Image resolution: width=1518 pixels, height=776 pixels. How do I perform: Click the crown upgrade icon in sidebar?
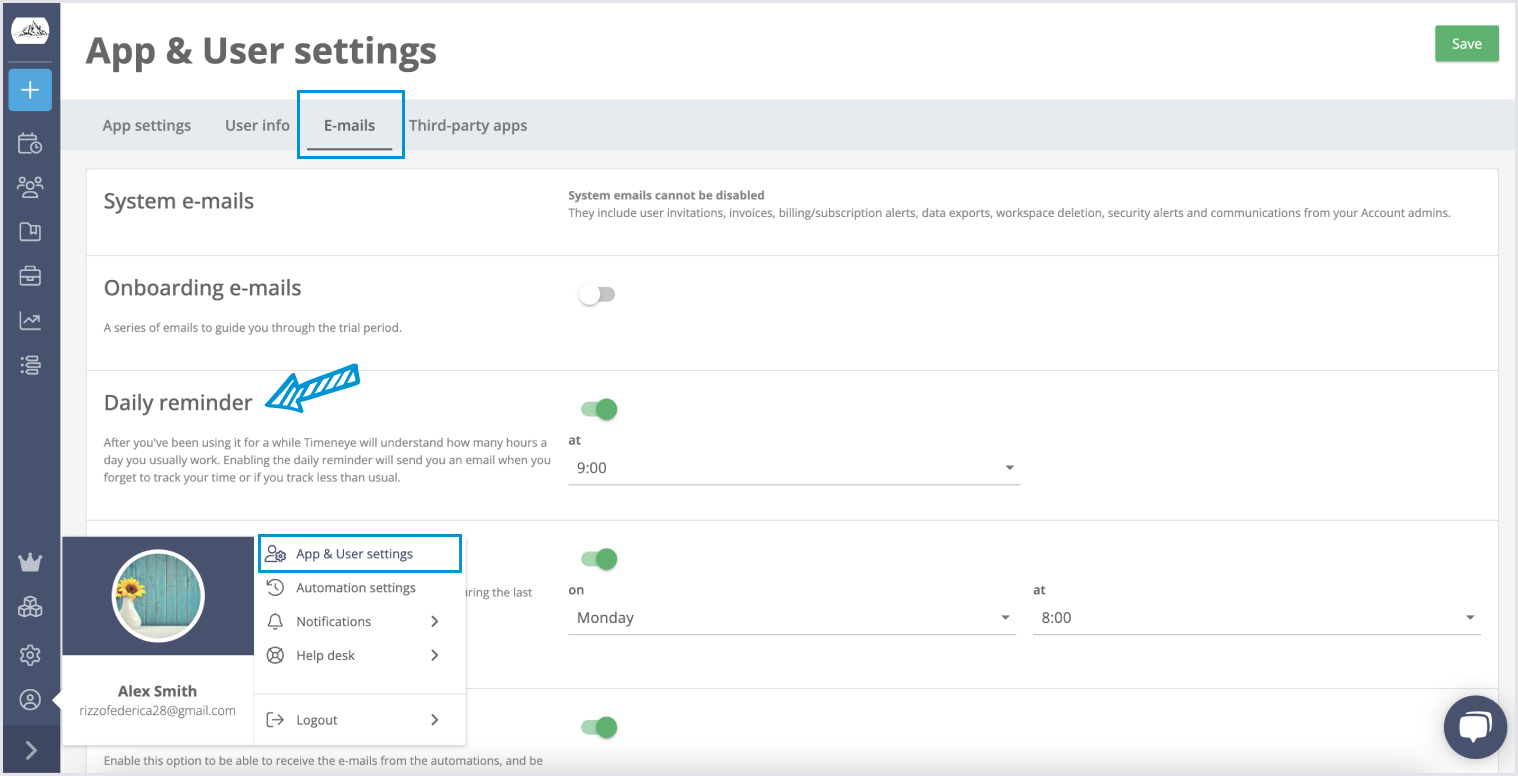tap(30, 563)
